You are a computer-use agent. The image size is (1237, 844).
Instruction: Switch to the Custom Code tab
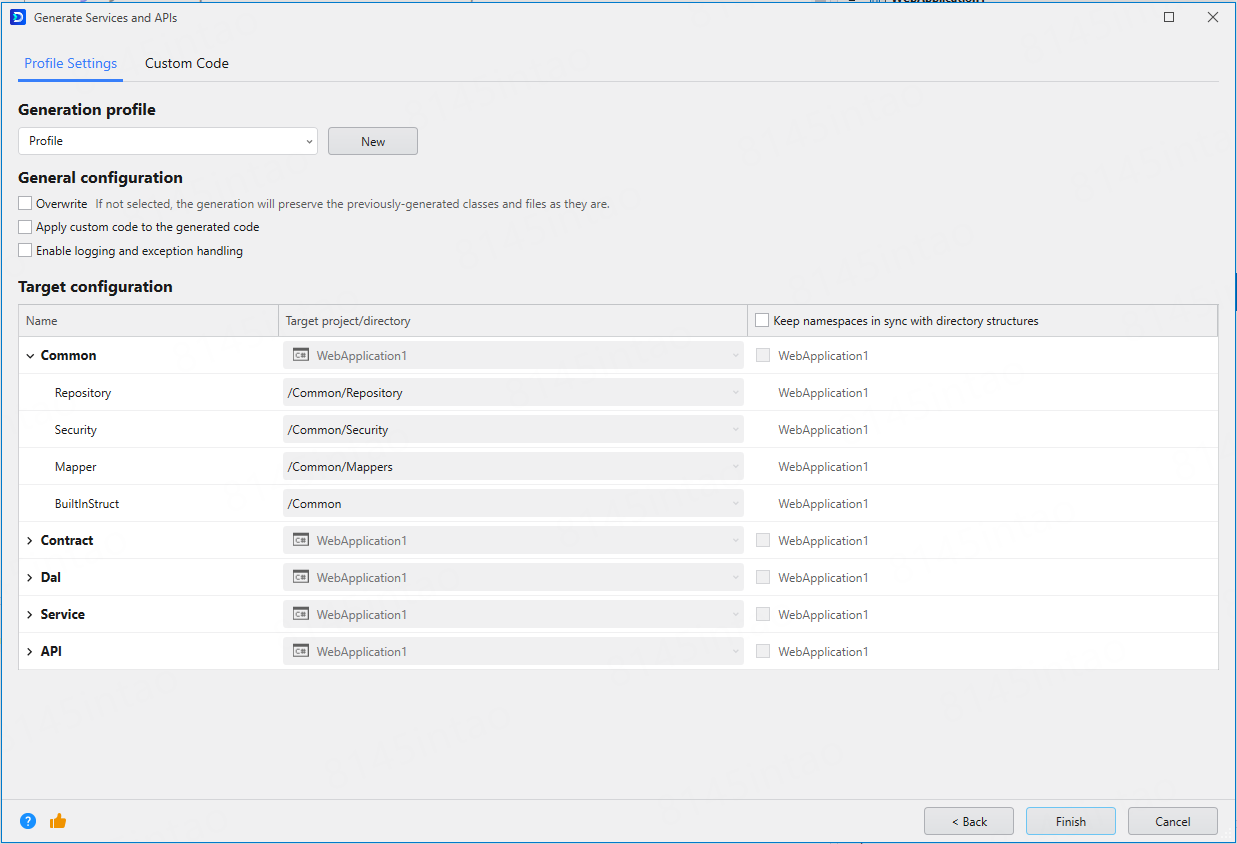(187, 63)
